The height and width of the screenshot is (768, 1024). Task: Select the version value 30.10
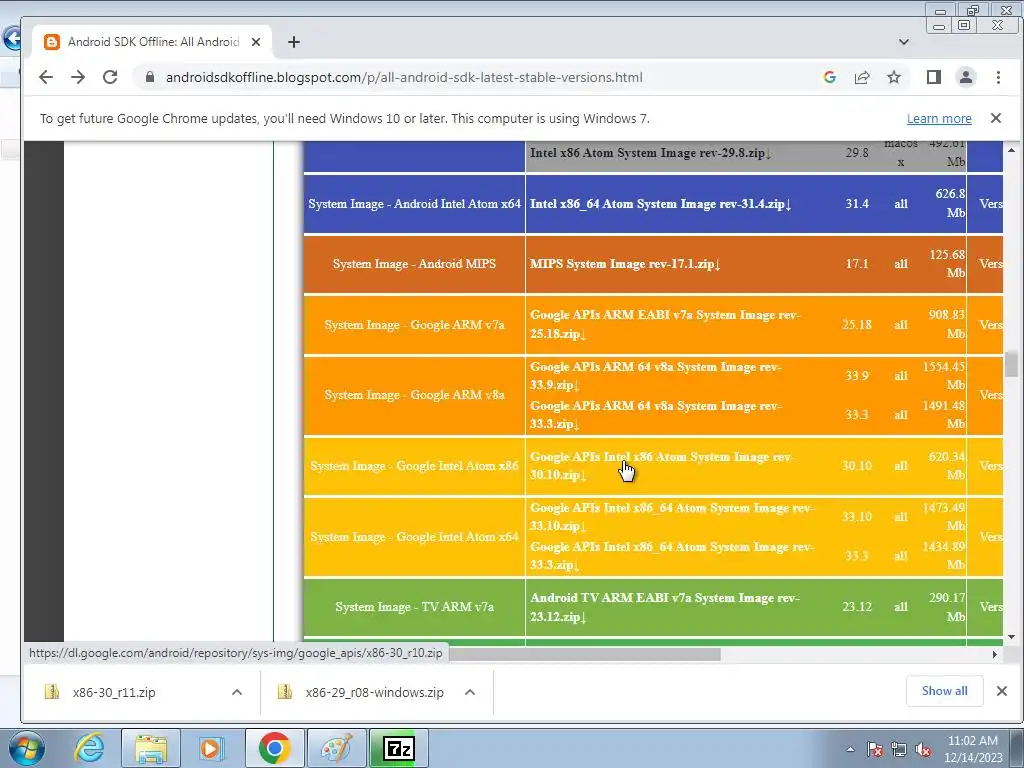(857, 466)
